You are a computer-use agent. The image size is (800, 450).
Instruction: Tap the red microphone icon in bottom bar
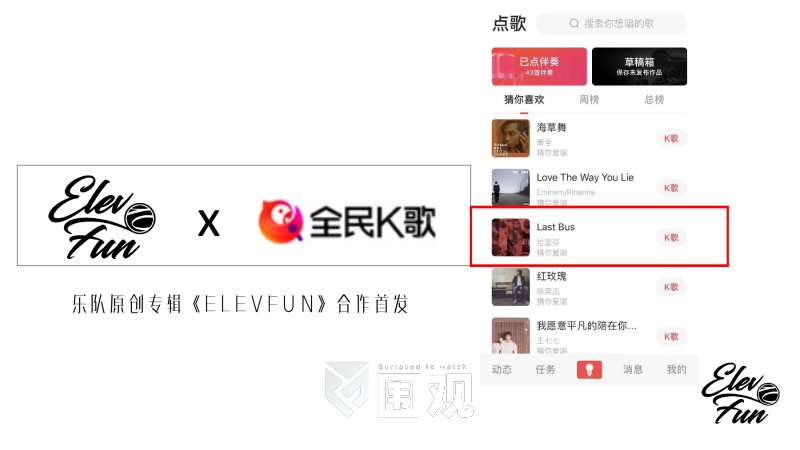589,369
